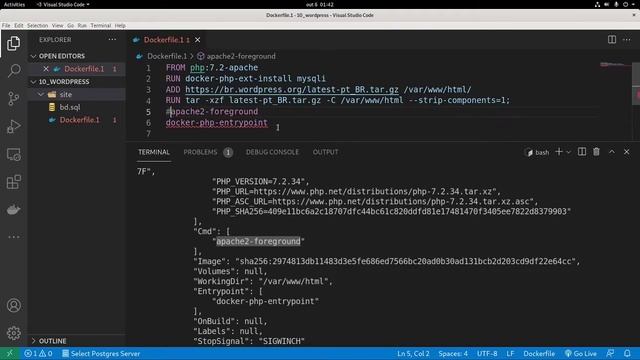Create a new terminal with plus icon
Screen dimensions: 640x360
tap(559, 152)
